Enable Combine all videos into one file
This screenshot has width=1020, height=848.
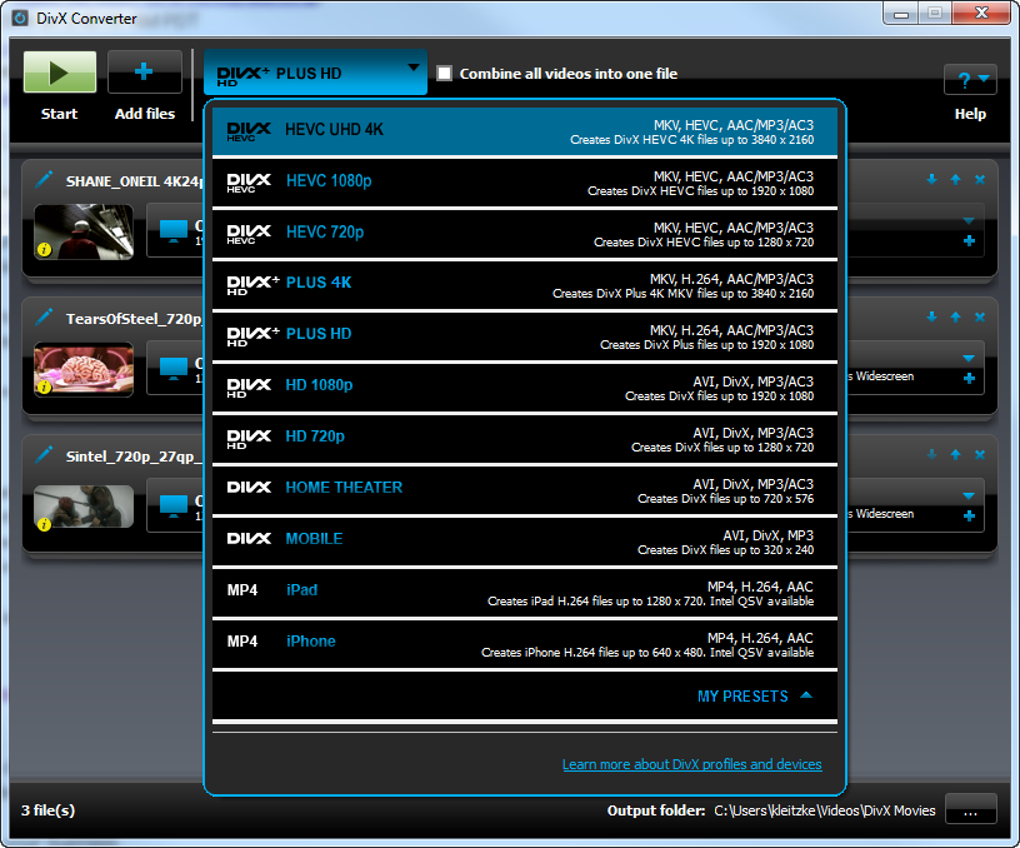coord(445,73)
